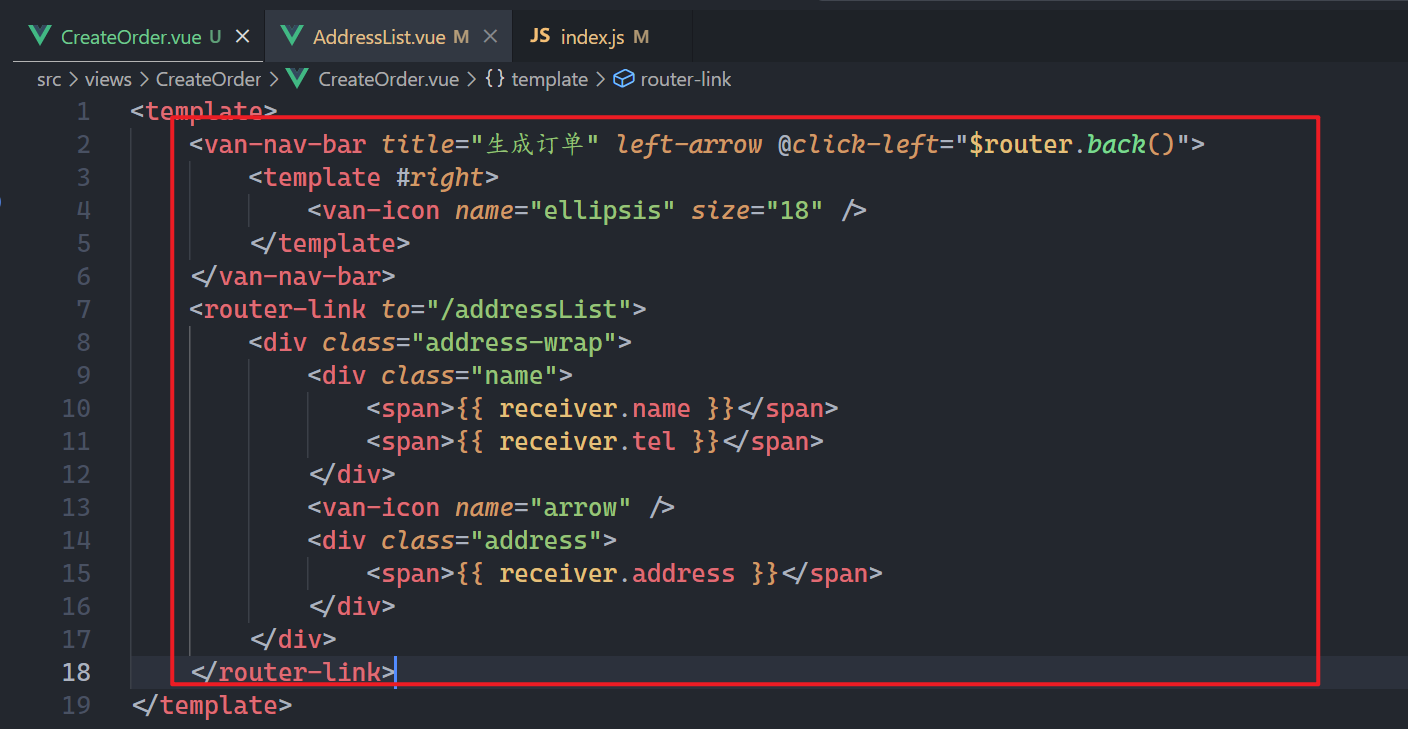Click 'receiver.name' expression

(594, 409)
